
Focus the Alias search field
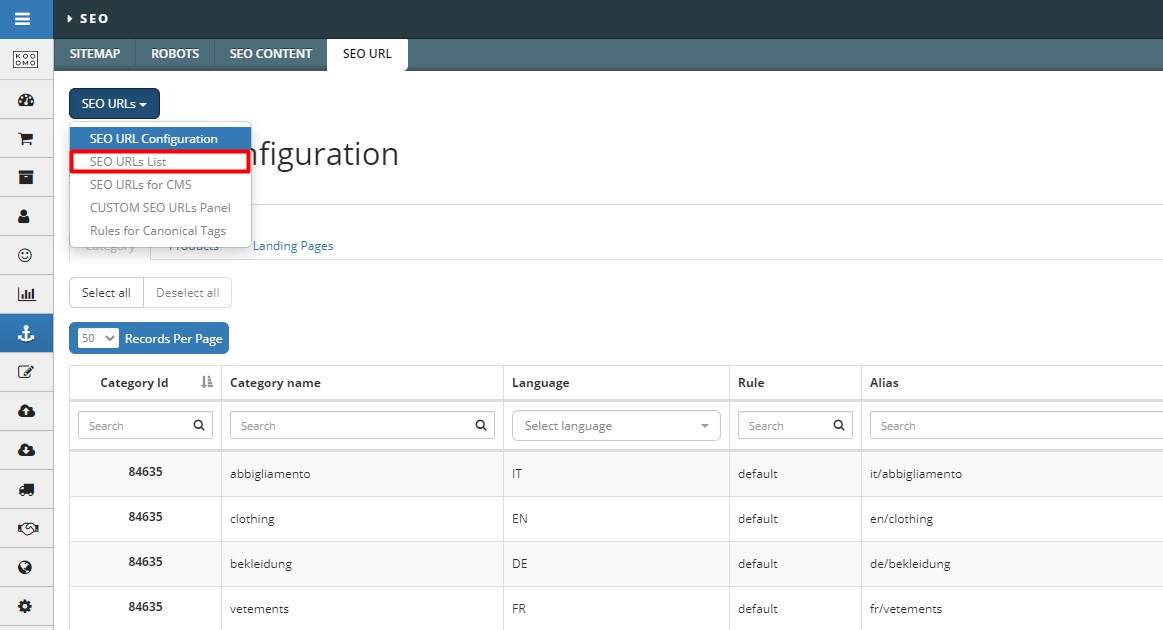coord(1016,425)
